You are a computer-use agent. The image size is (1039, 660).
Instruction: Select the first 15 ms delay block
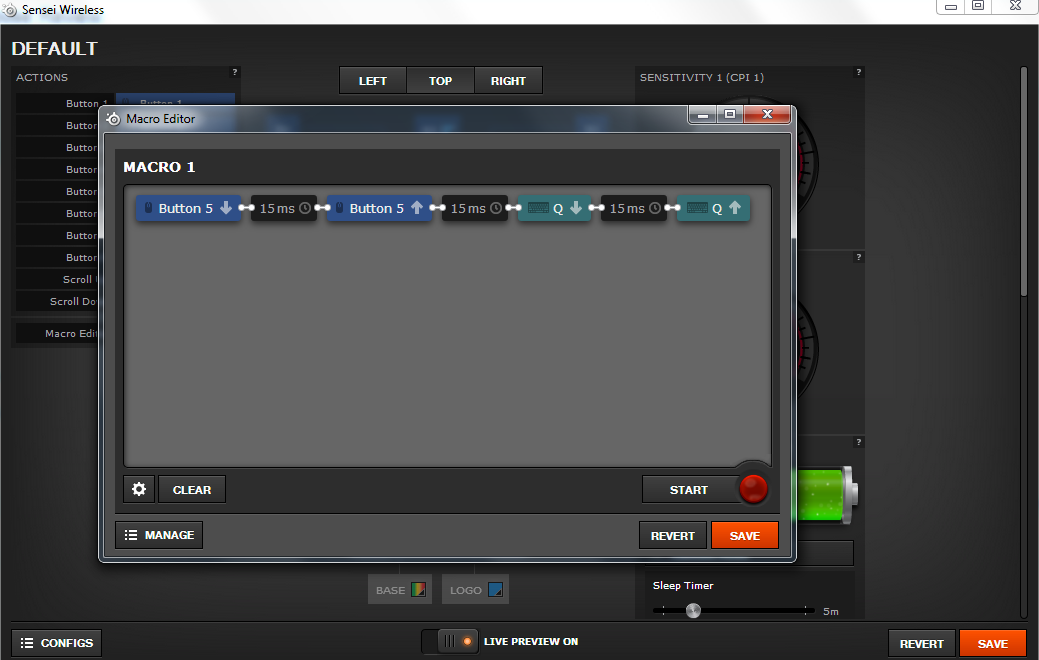pyautogui.click(x=284, y=208)
